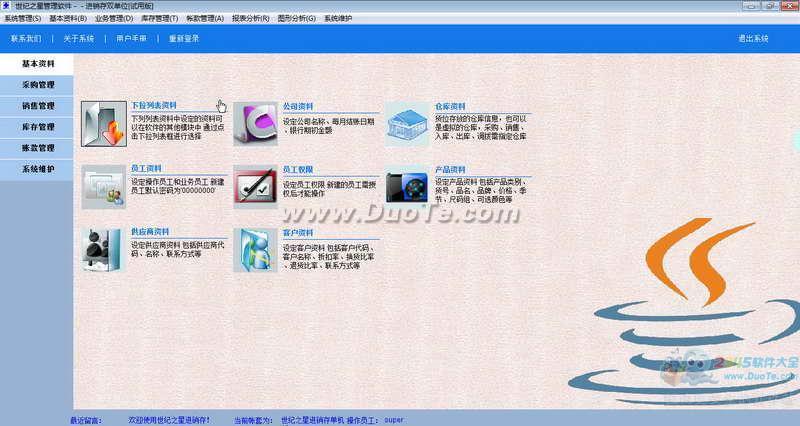Switch to the 库存管理 sidebar tab

tap(37, 127)
